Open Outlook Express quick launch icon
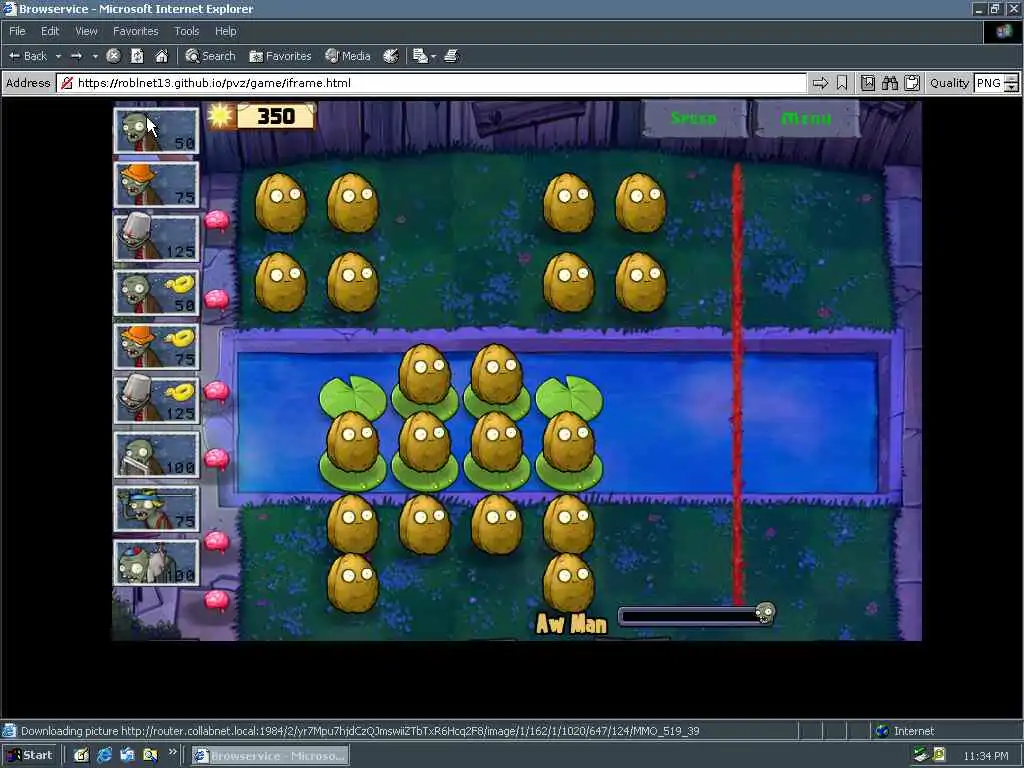Screen dimensions: 1024x768 tap(127, 756)
